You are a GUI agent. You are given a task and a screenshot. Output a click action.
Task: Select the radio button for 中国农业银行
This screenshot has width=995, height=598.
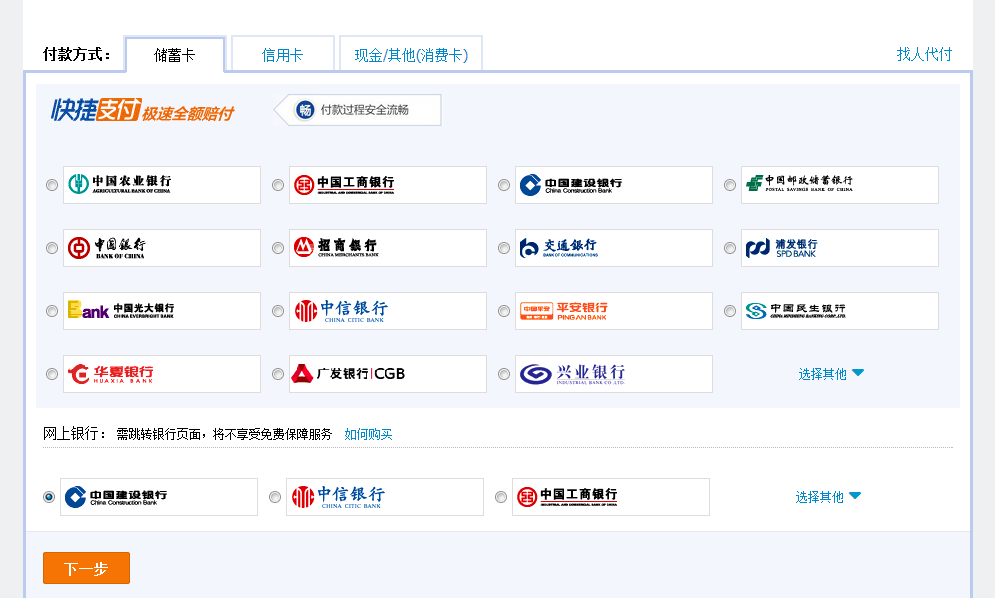[x=52, y=185]
